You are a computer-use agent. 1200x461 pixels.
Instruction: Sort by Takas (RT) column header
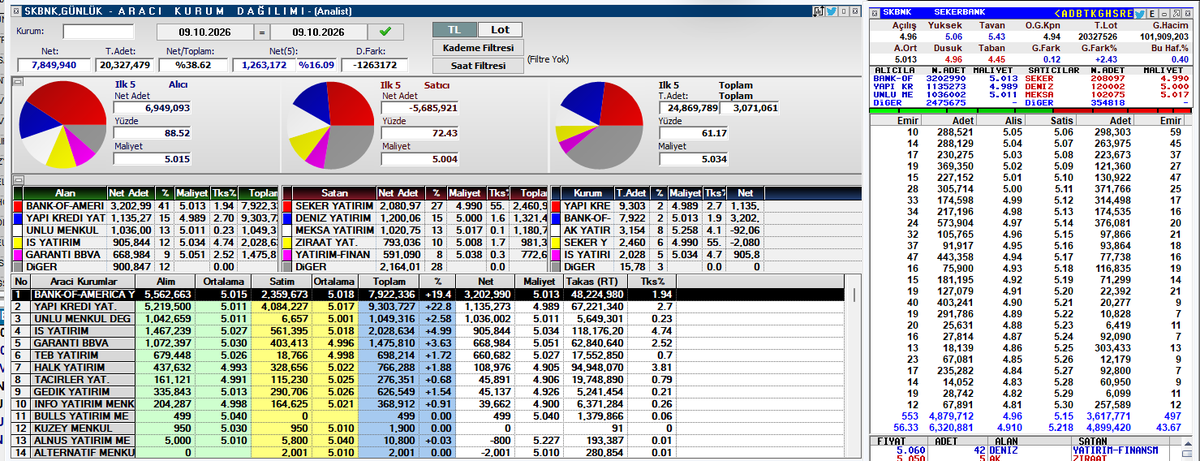tap(593, 281)
